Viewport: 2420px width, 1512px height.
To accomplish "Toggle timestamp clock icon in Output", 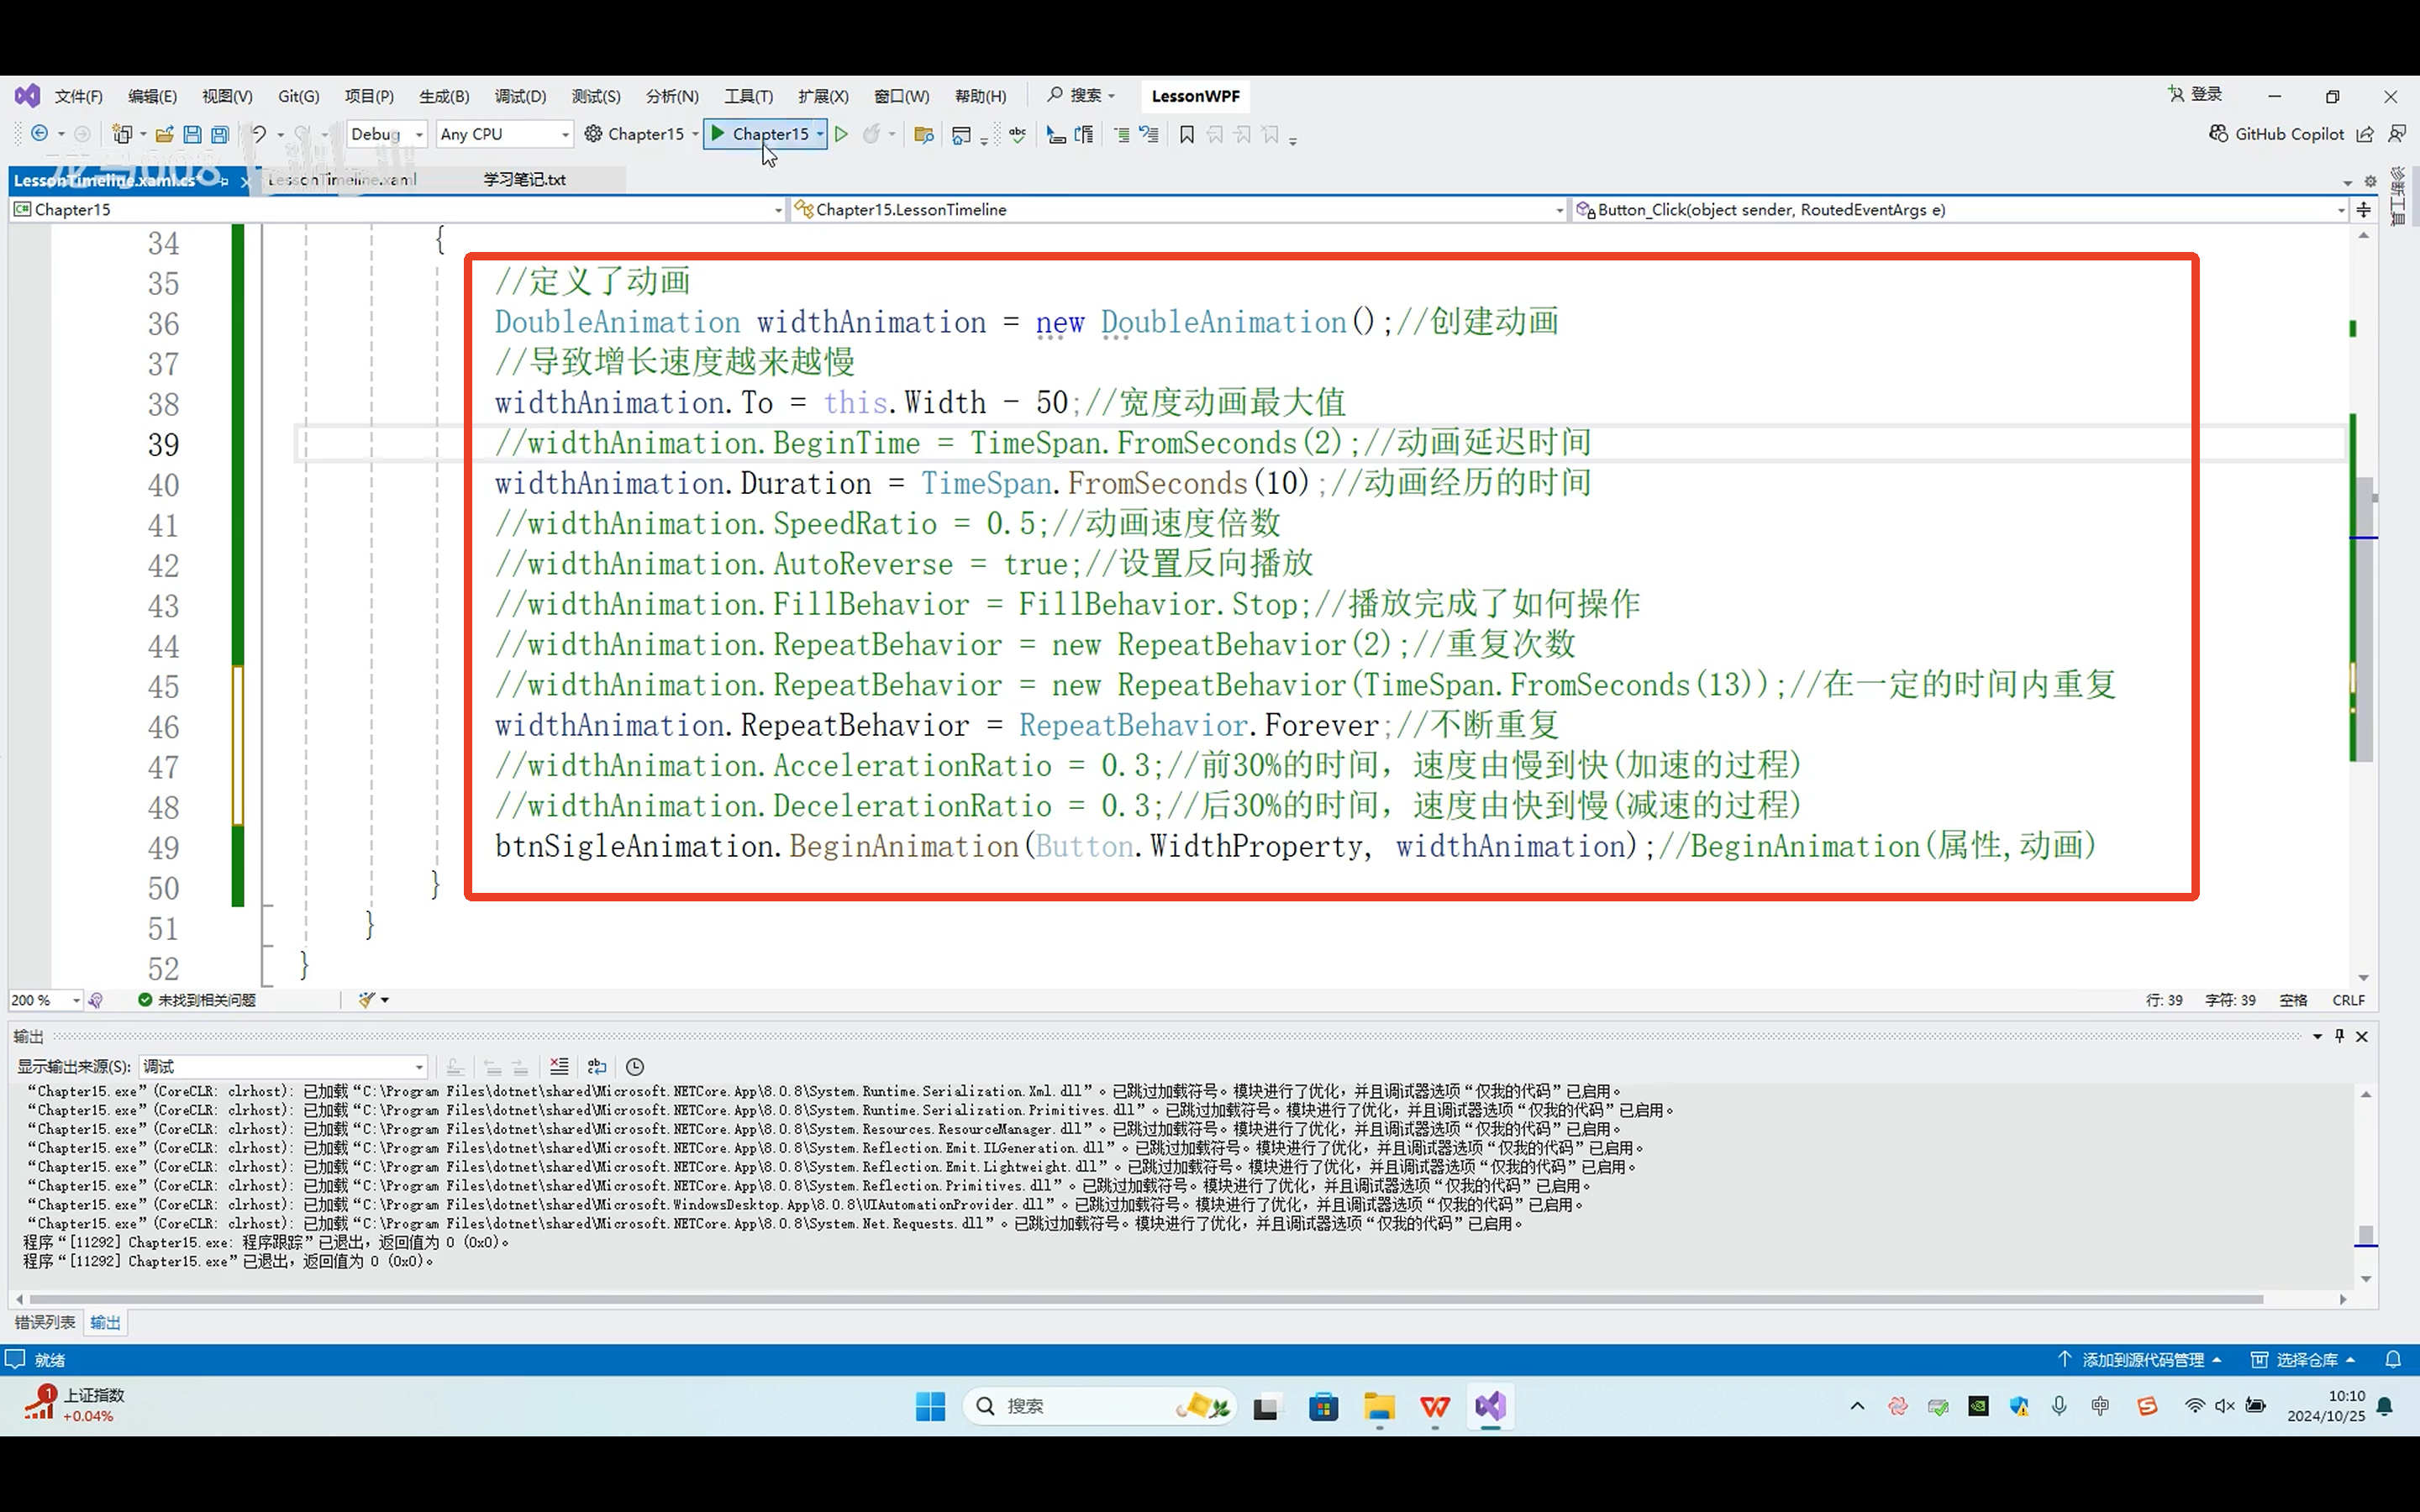I will [x=635, y=1066].
